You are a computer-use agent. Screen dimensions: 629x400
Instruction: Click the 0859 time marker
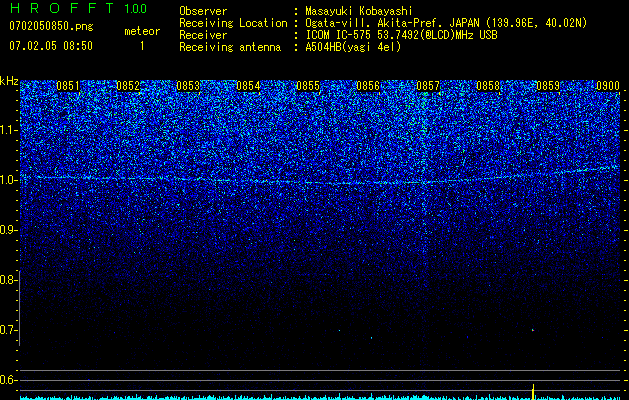coord(548,86)
